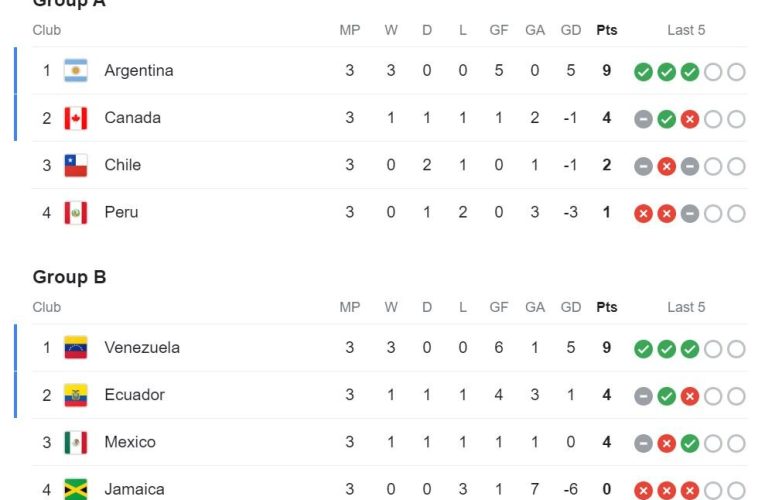Click Mexico's green win indicator
The height and width of the screenshot is (500, 765).
click(x=689, y=443)
